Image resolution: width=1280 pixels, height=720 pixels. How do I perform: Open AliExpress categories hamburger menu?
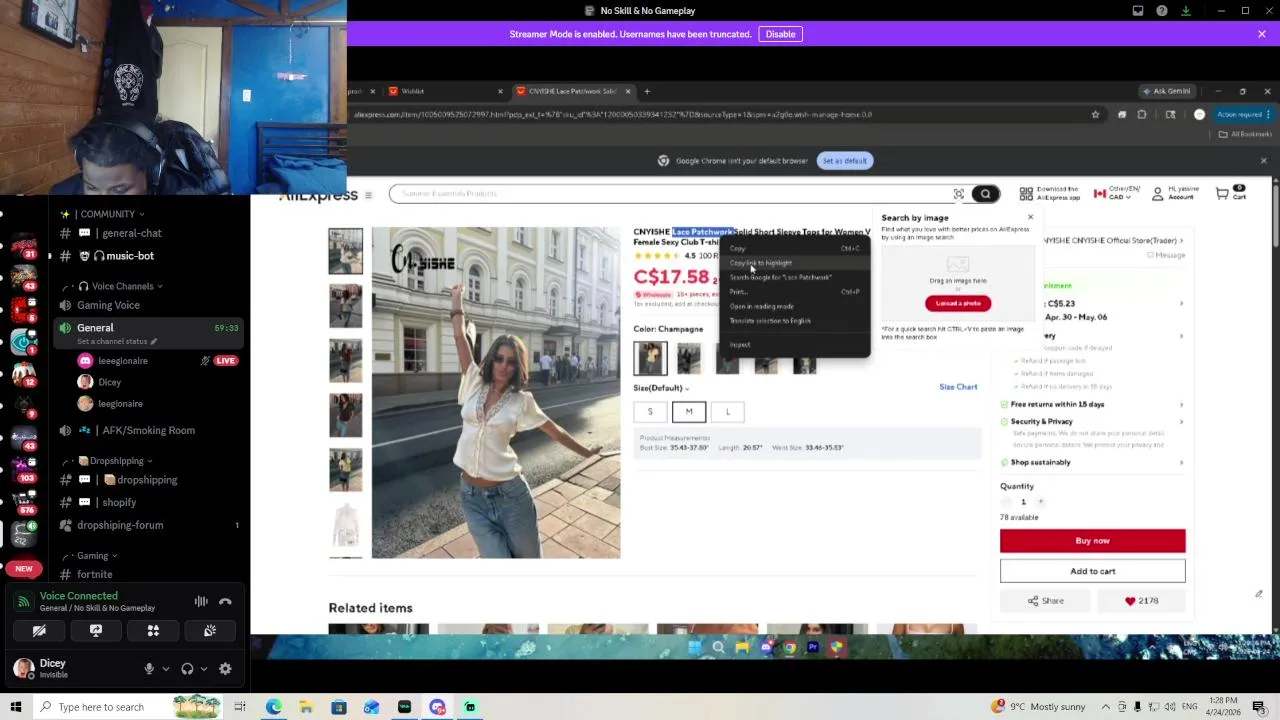tap(368, 195)
